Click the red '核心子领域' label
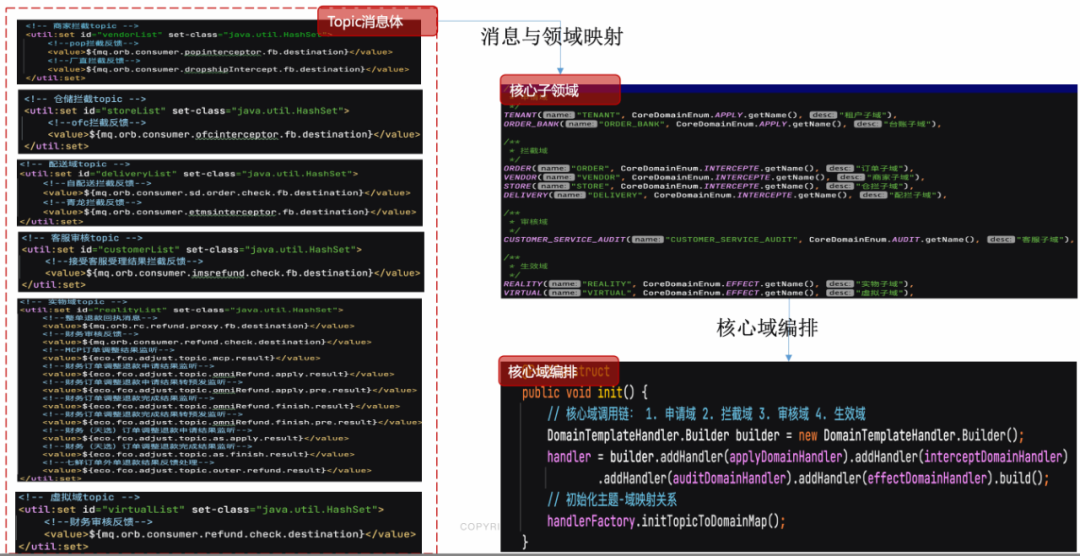Image resolution: width=1080 pixels, height=556 pixels. click(x=559, y=90)
